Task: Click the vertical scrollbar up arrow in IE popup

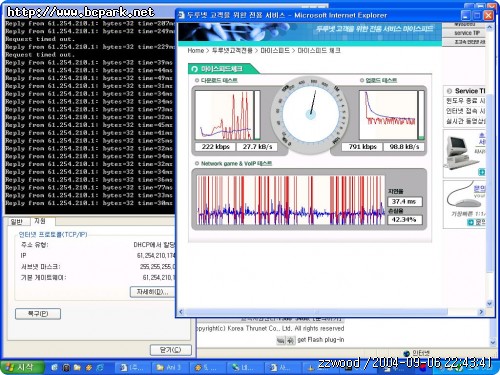Action: (489, 27)
